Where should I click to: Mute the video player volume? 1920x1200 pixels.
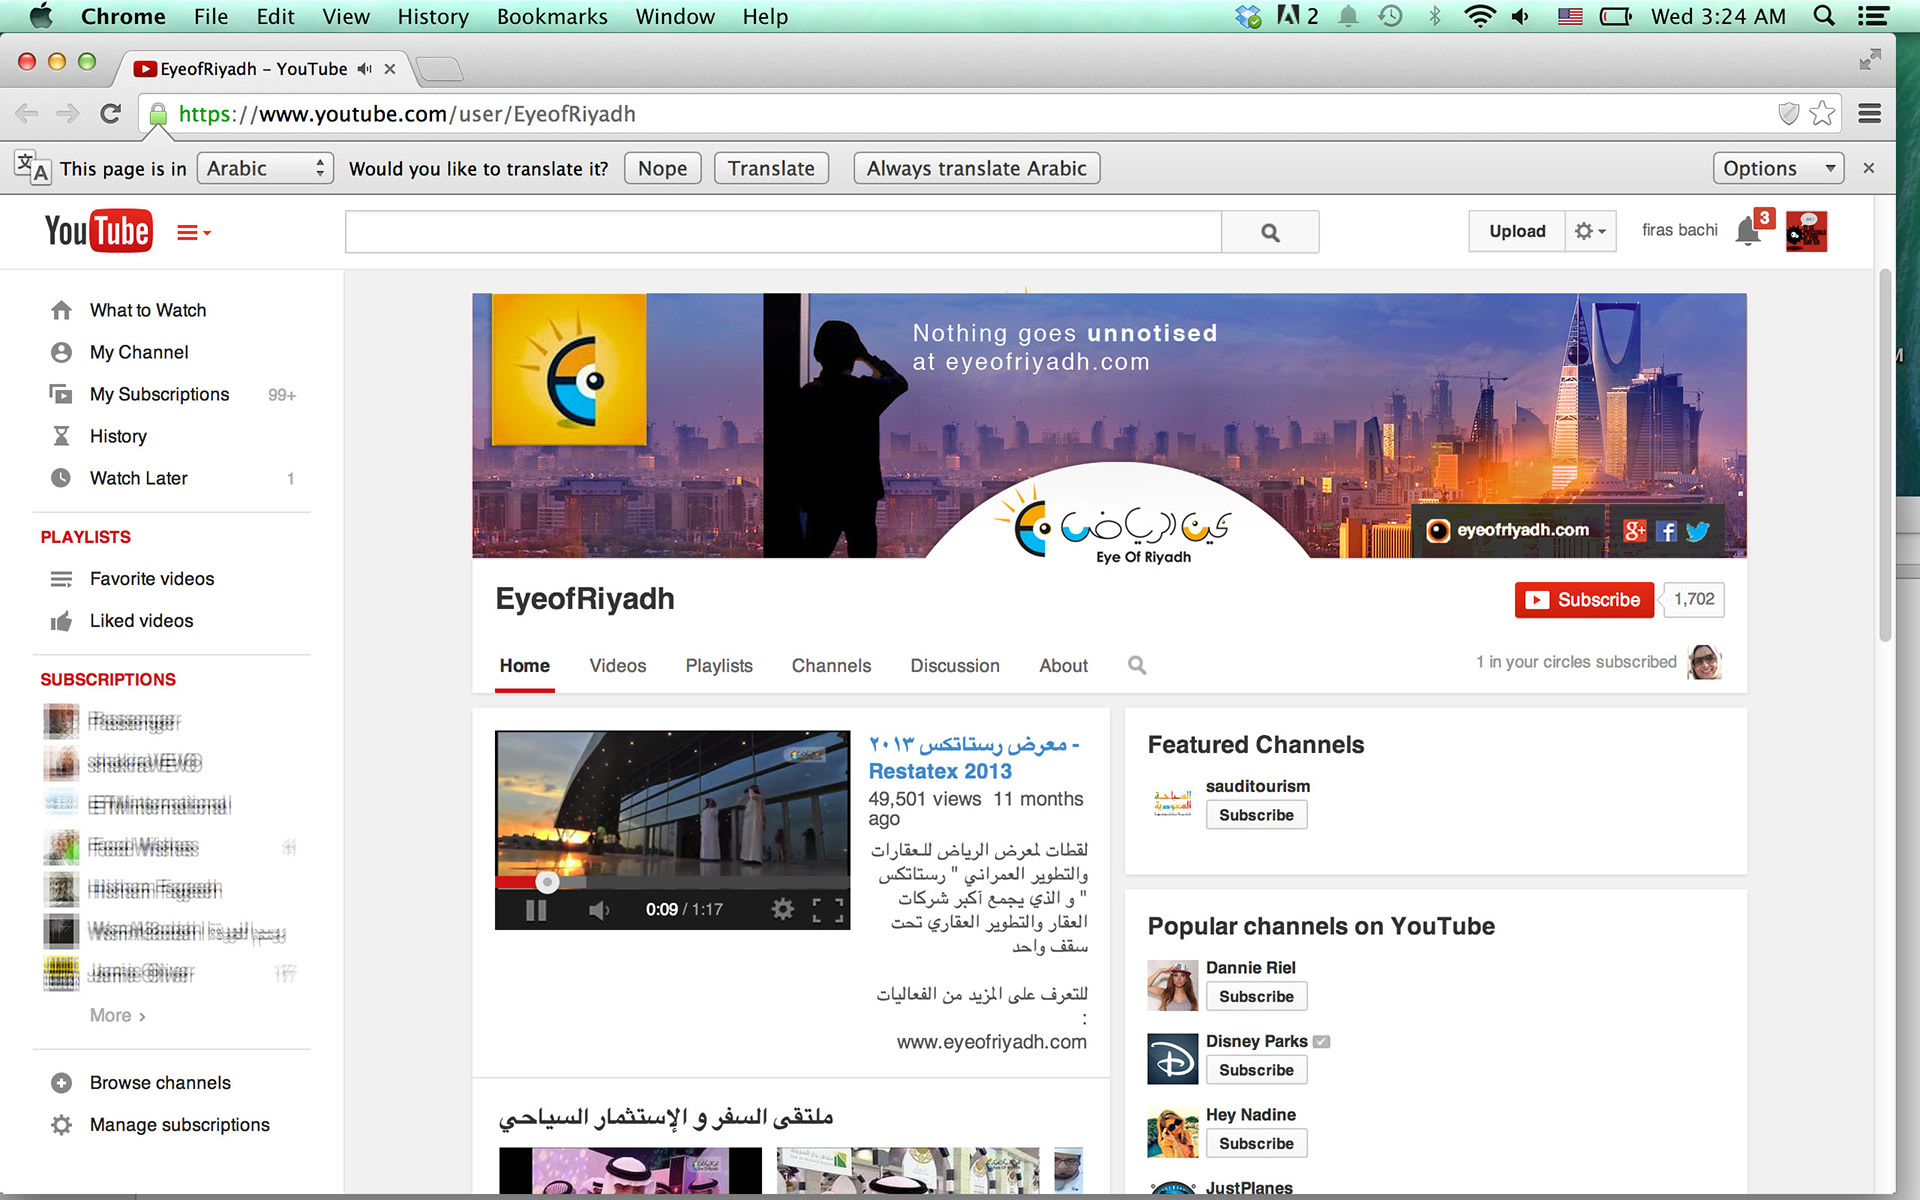(598, 910)
